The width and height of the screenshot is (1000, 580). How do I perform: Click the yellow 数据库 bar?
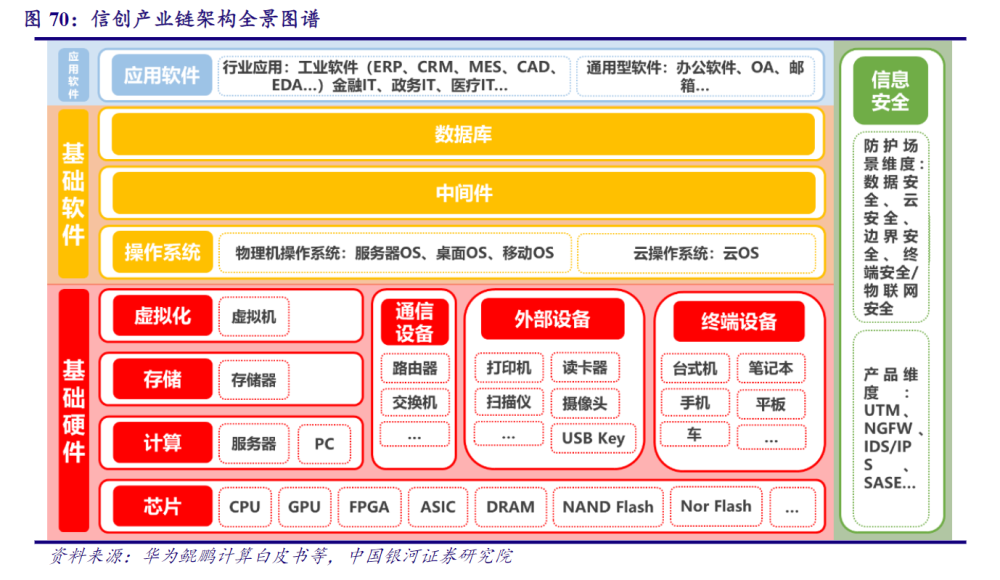(x=464, y=135)
